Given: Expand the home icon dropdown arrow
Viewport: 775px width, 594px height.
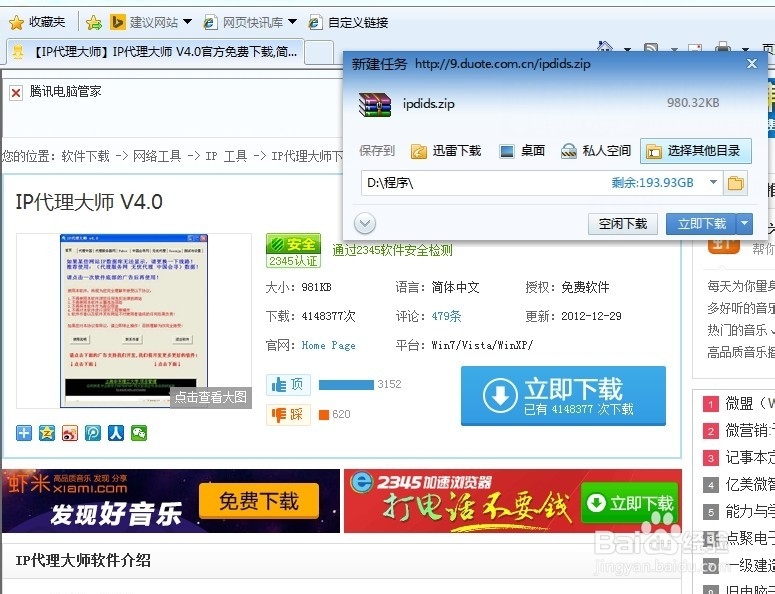Looking at the screenshot, I should tap(627, 49).
